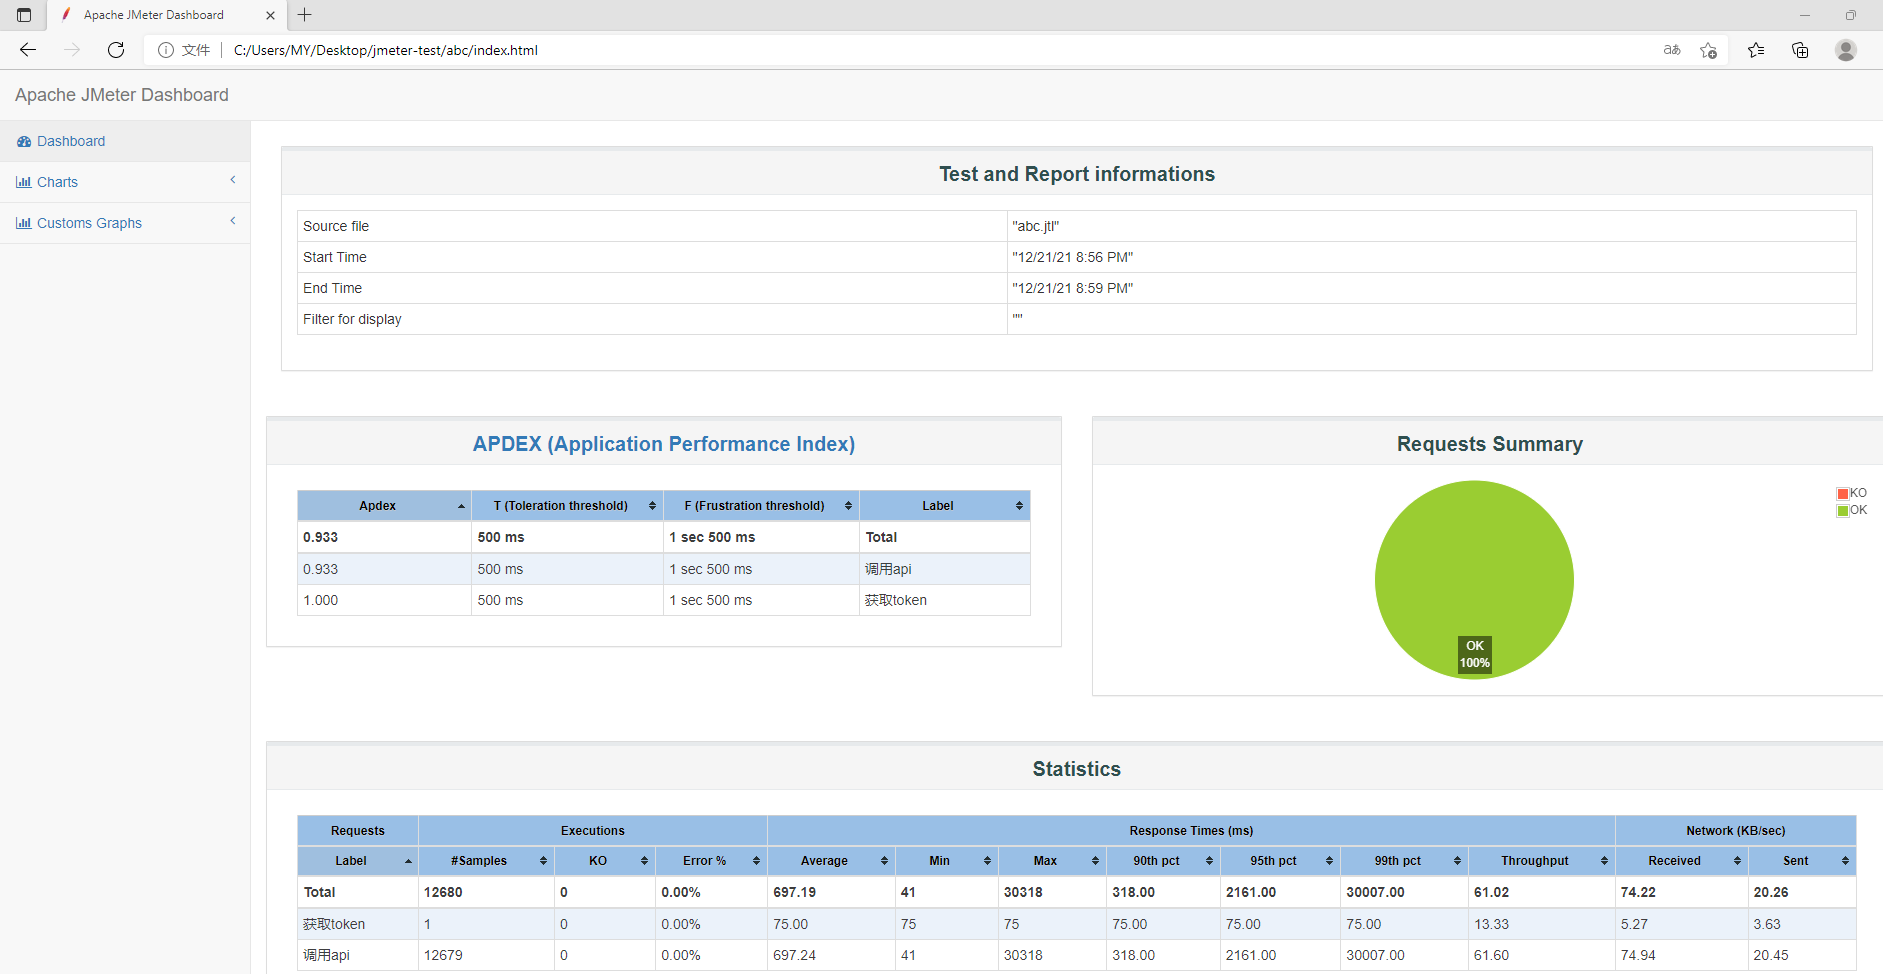
Task: Click the Dashboard gauge icon in sidebar
Action: pos(24,142)
